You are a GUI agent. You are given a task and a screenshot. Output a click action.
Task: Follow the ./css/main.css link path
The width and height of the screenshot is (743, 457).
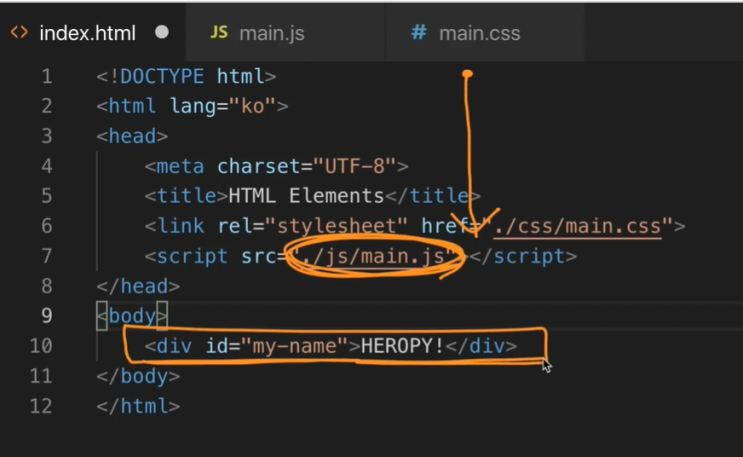577,227
